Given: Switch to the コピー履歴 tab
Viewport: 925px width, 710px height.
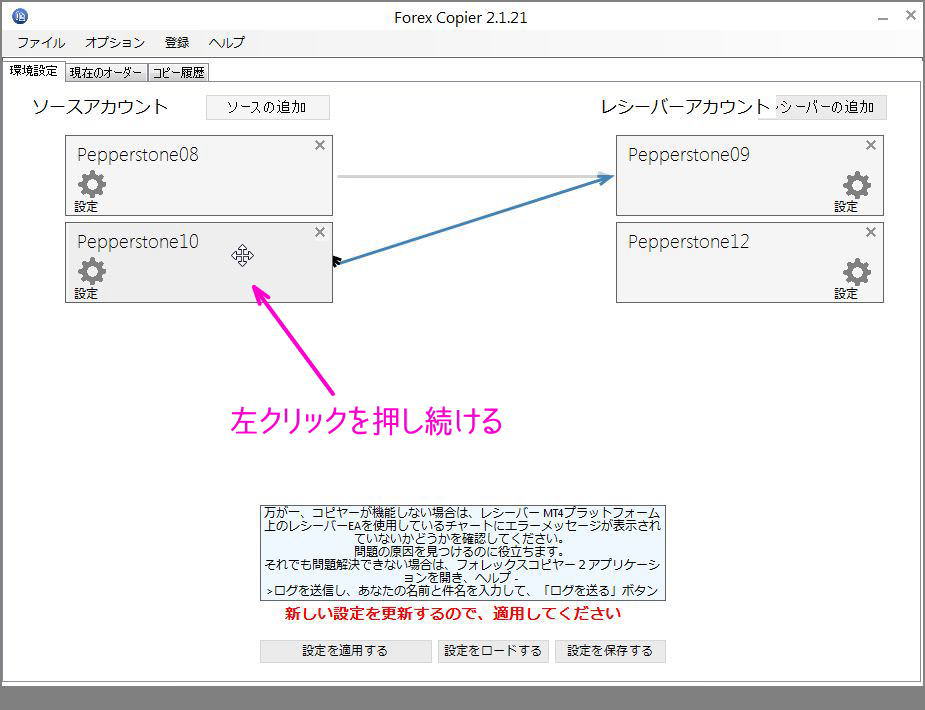Looking at the screenshot, I should [180, 71].
